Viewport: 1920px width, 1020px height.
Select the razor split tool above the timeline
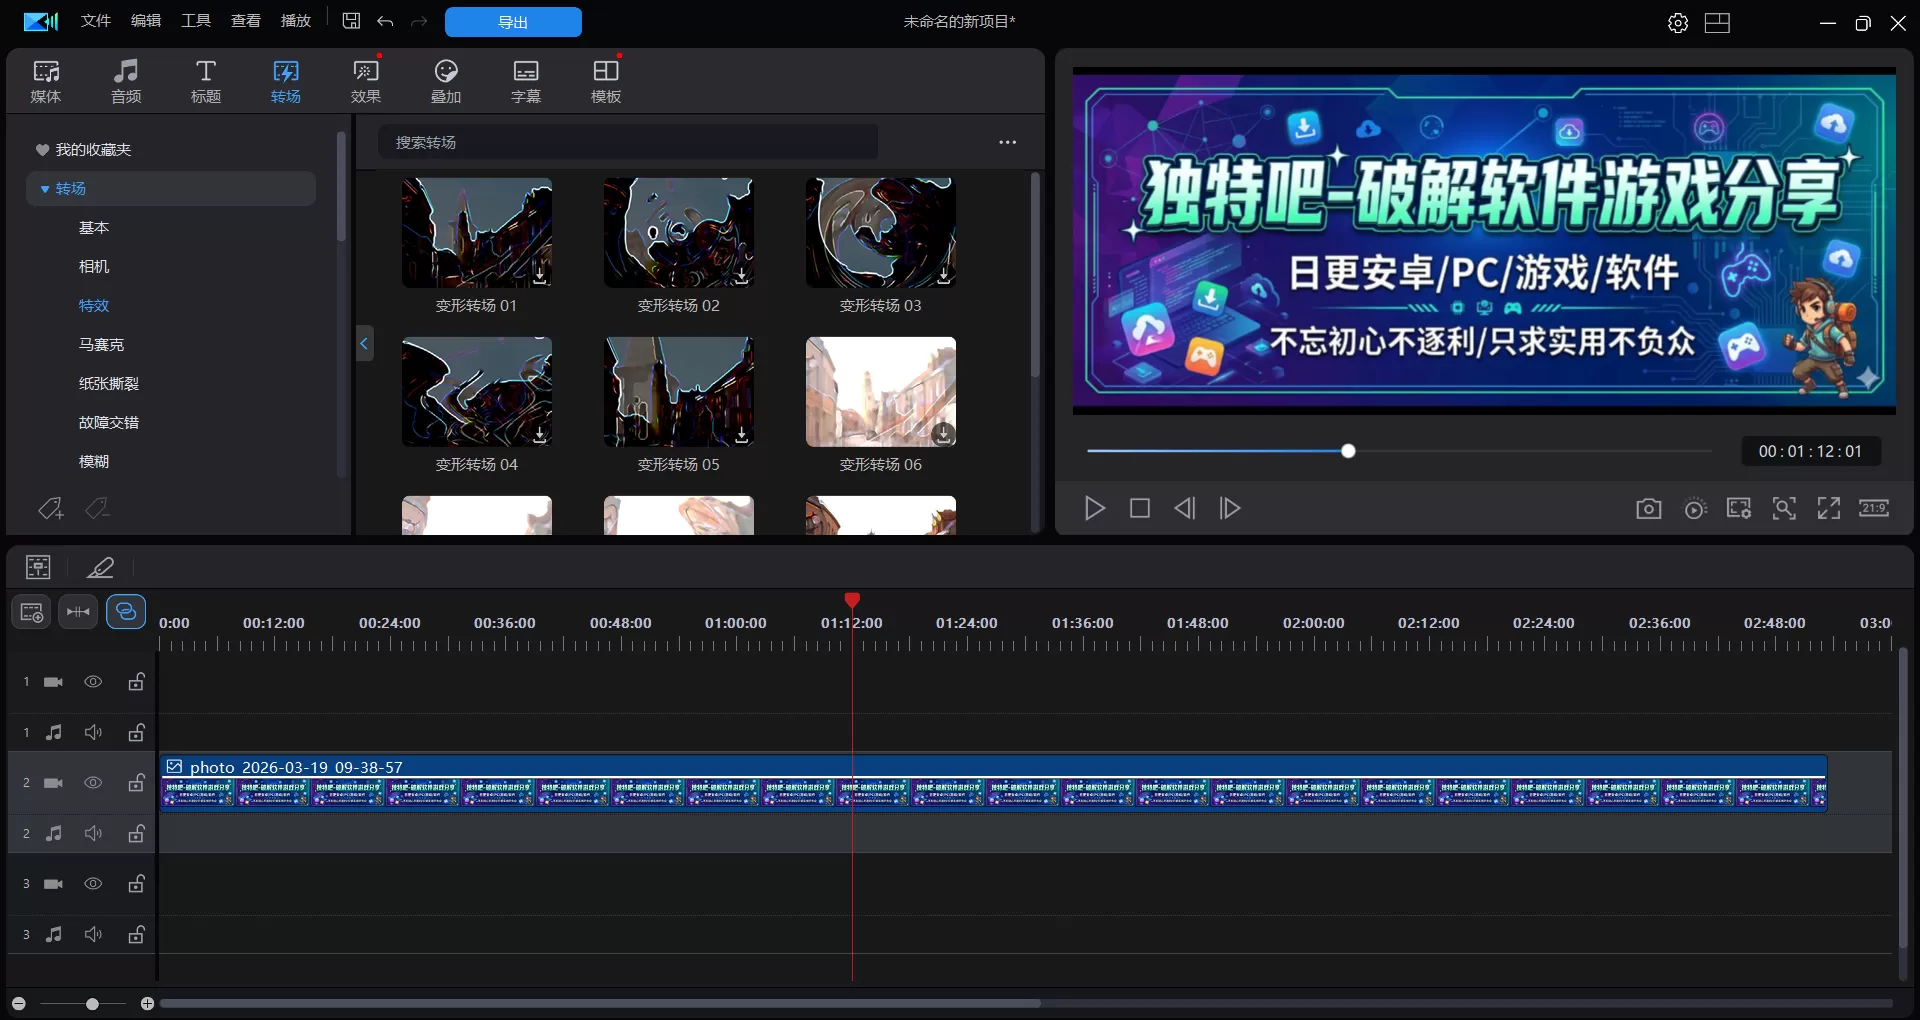point(78,611)
